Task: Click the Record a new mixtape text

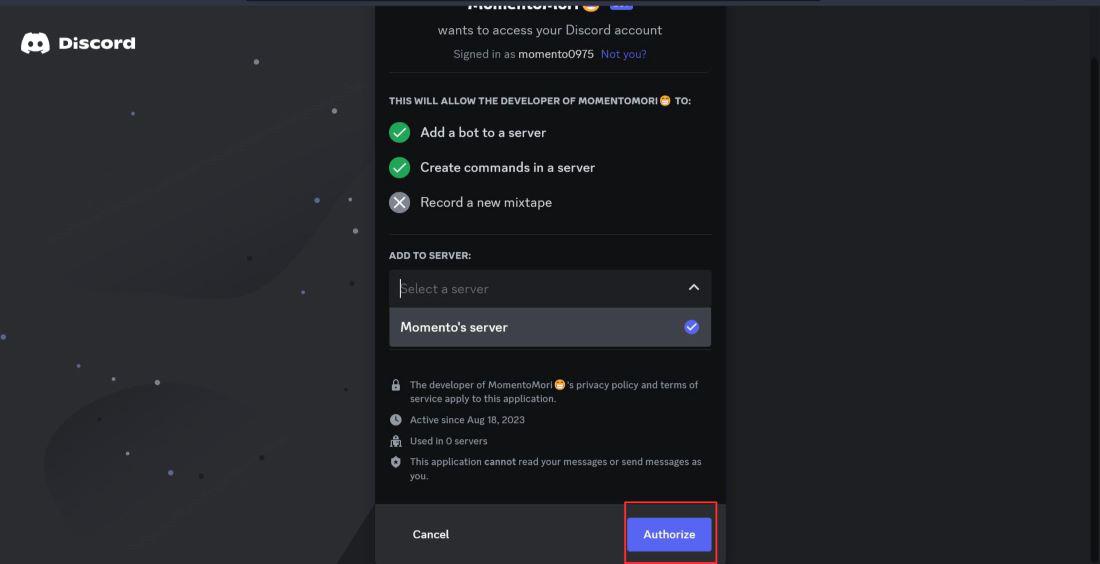Action: [486, 202]
